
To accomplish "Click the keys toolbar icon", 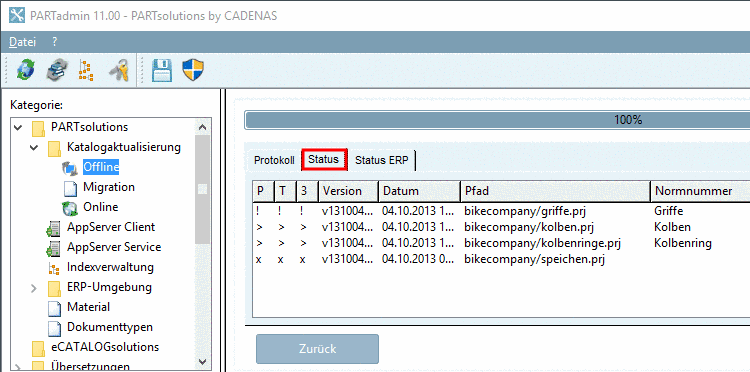I will click(119, 70).
